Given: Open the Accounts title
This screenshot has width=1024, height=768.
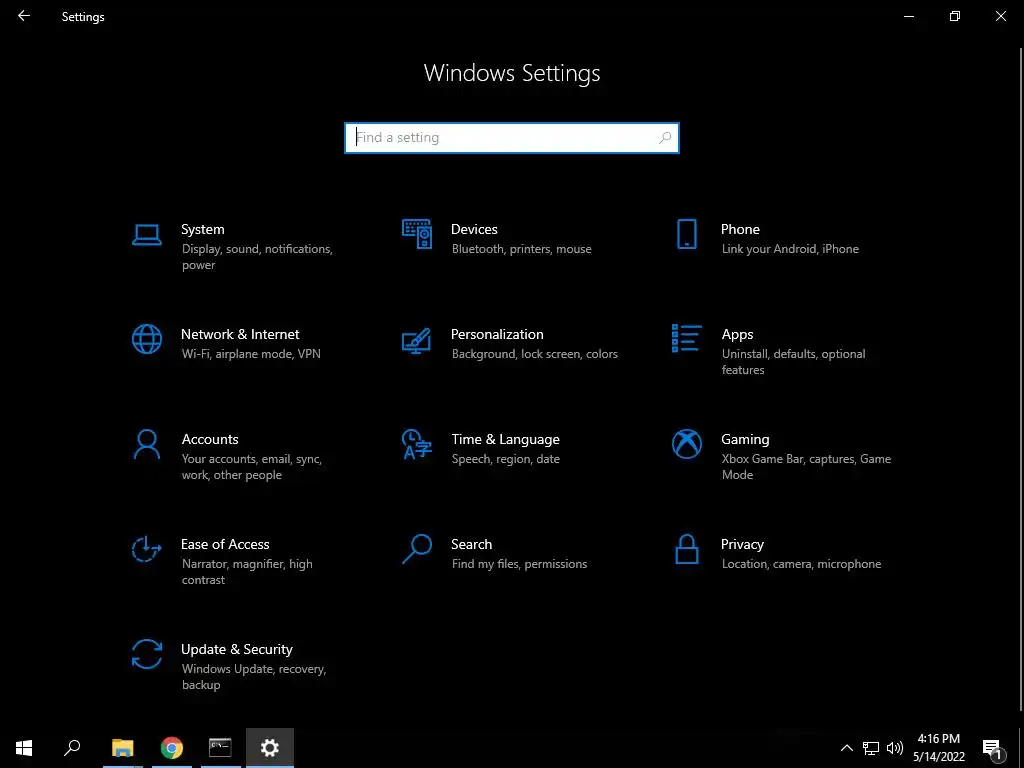Looking at the screenshot, I should tap(210, 440).
